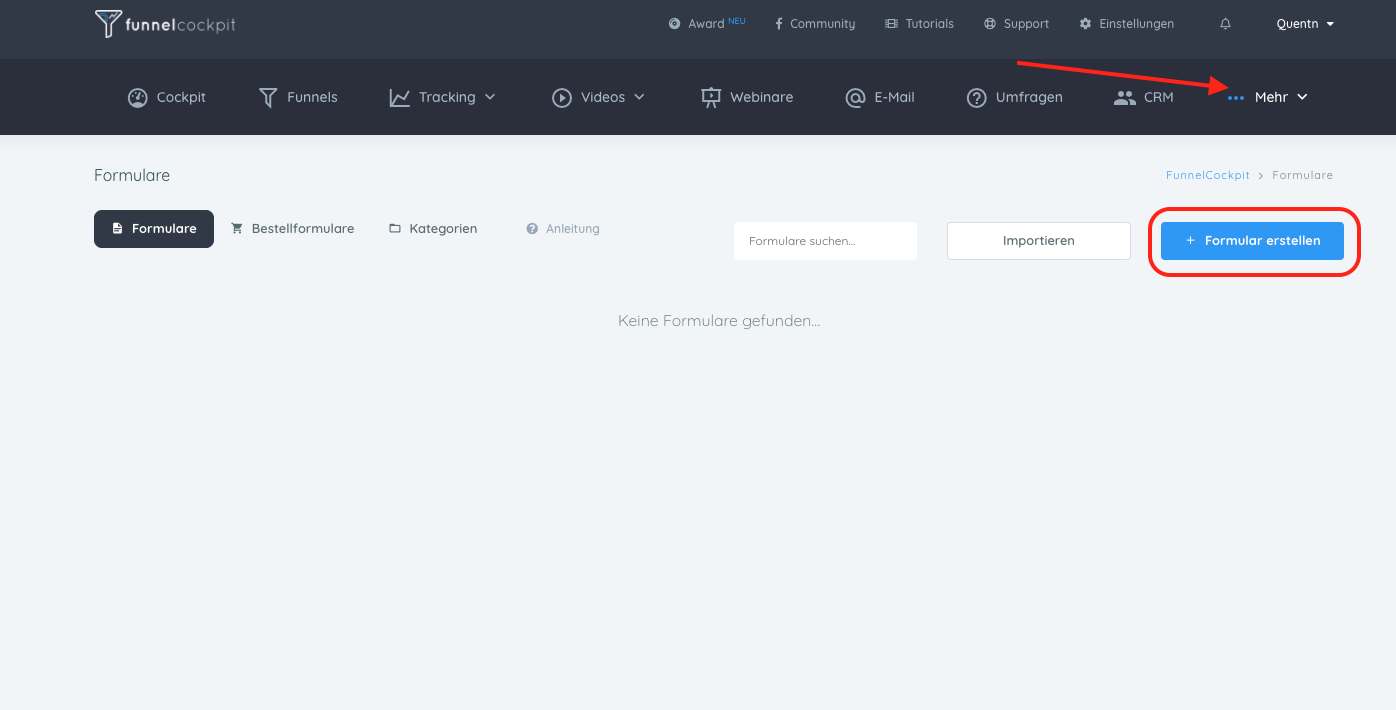1396x710 pixels.
Task: Open the Mehr dropdown menu
Action: point(1268,97)
